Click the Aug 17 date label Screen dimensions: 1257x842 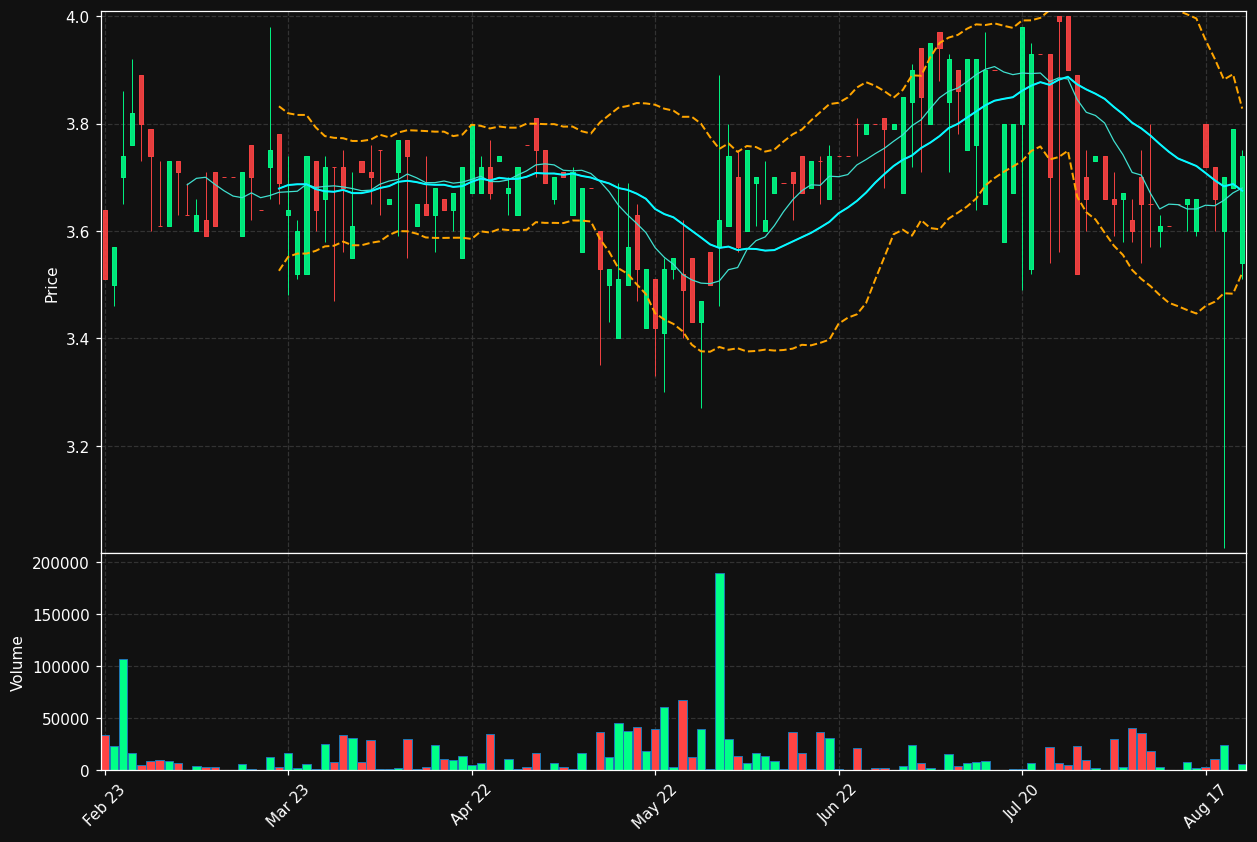point(1205,806)
